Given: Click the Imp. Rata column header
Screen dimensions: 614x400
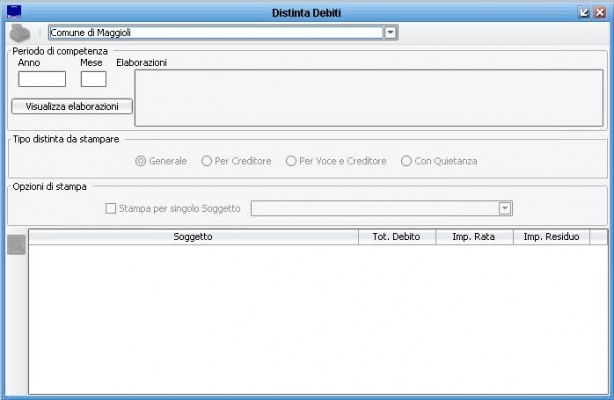Looking at the screenshot, I should (474, 237).
